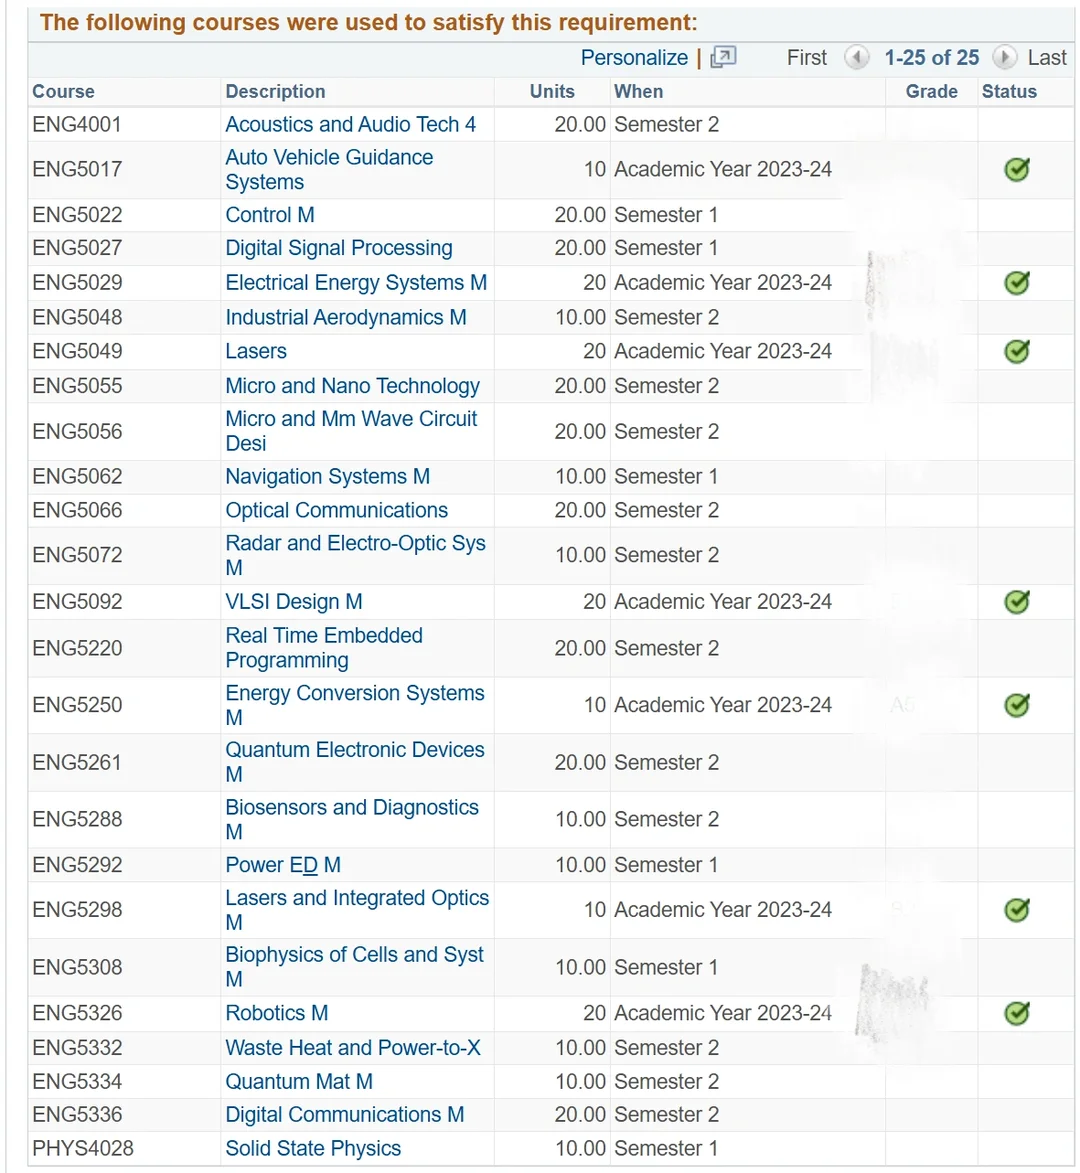Click status checkmark for VLSI Design M
This screenshot has width=1080, height=1173.
click(x=1016, y=601)
